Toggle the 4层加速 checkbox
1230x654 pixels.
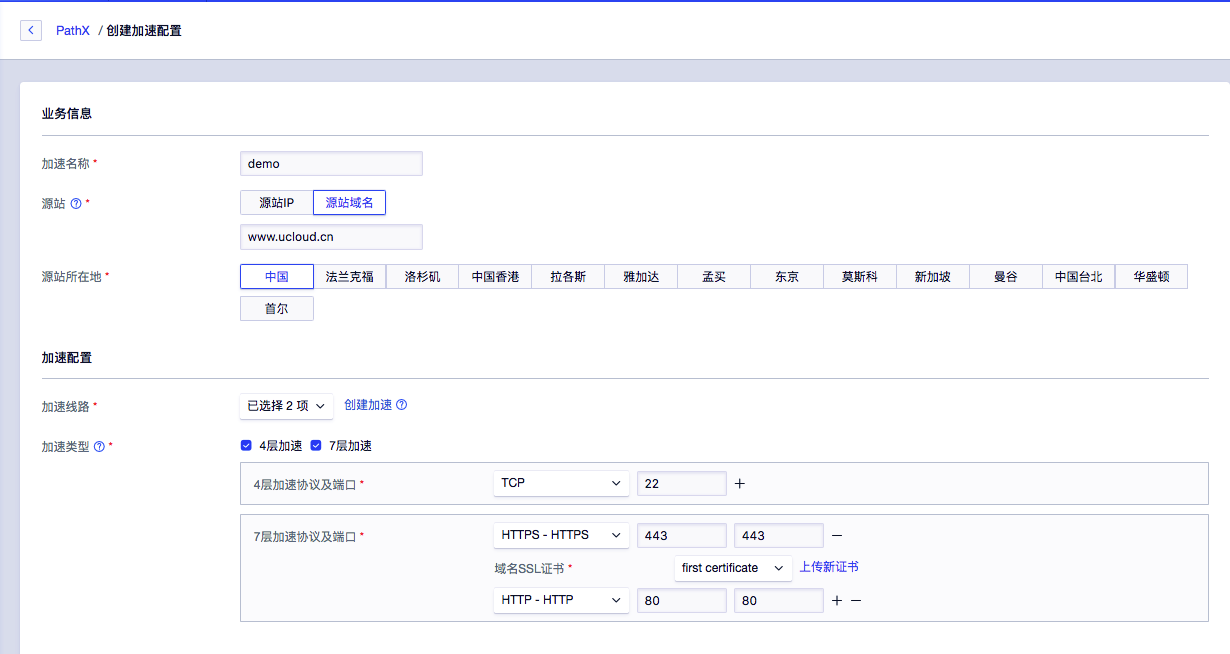click(246, 445)
